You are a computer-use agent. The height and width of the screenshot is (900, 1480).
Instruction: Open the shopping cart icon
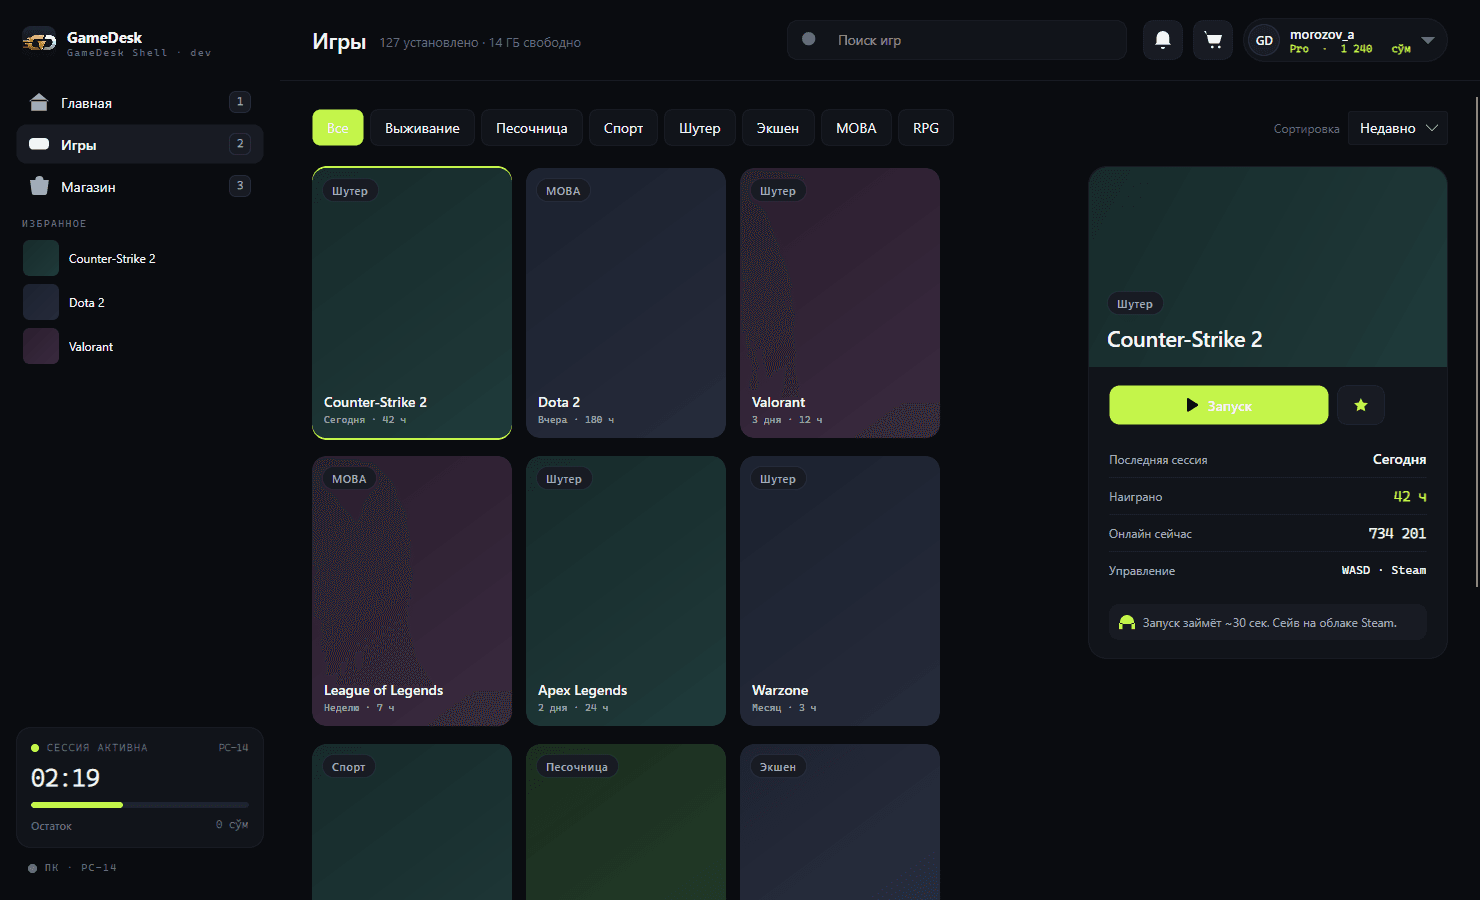[1213, 40]
